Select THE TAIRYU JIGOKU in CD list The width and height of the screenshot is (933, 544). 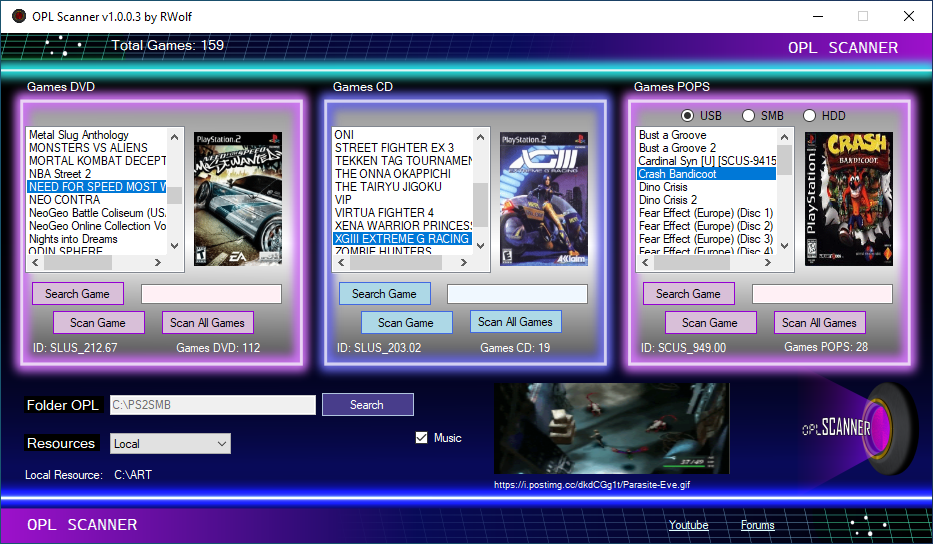click(403, 187)
